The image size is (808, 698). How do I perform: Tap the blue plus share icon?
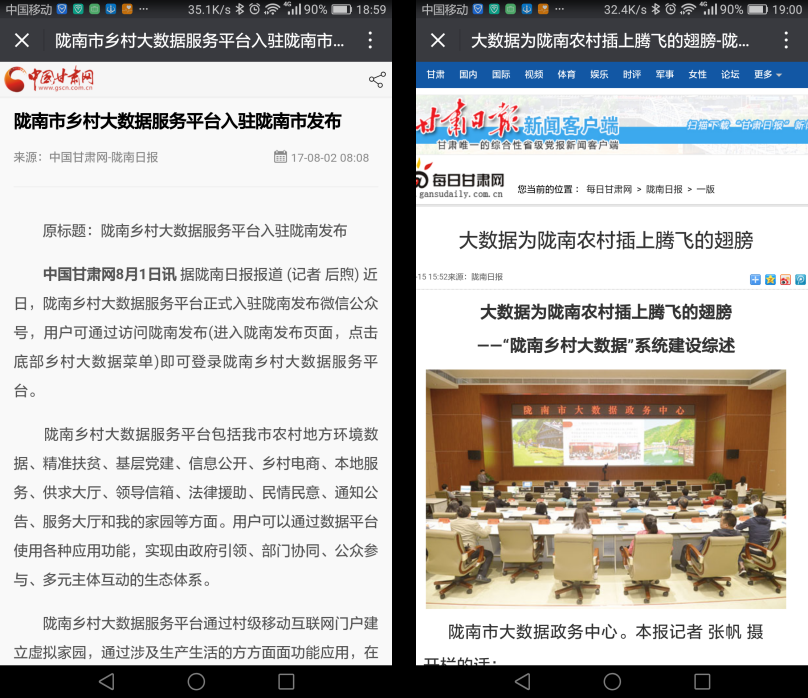pyautogui.click(x=755, y=279)
